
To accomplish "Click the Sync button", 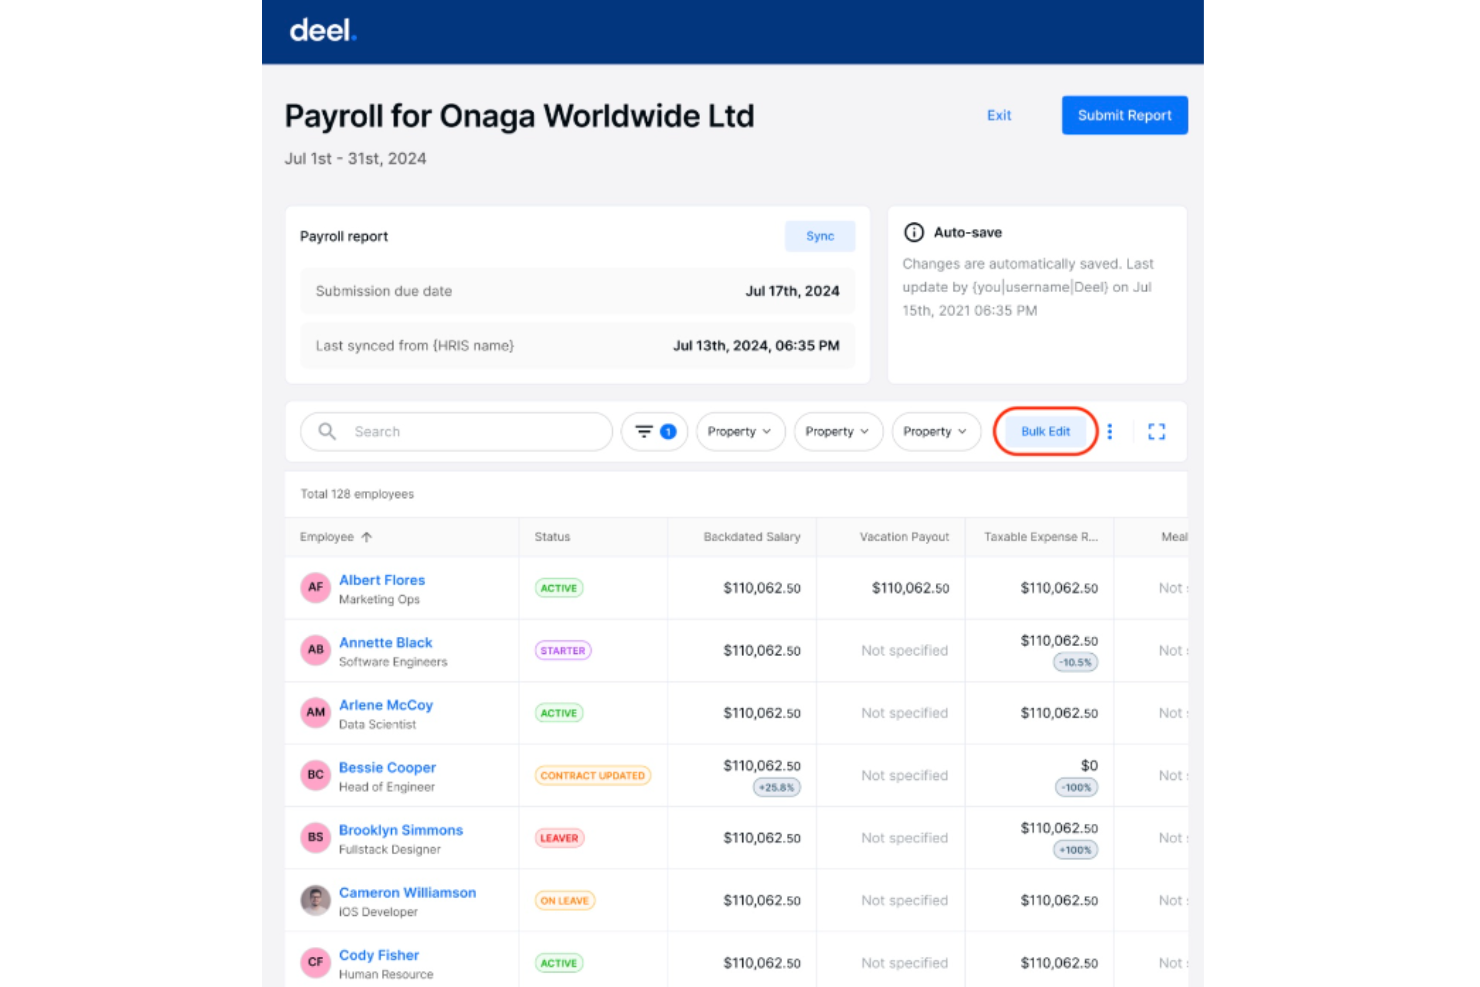I will point(820,236).
